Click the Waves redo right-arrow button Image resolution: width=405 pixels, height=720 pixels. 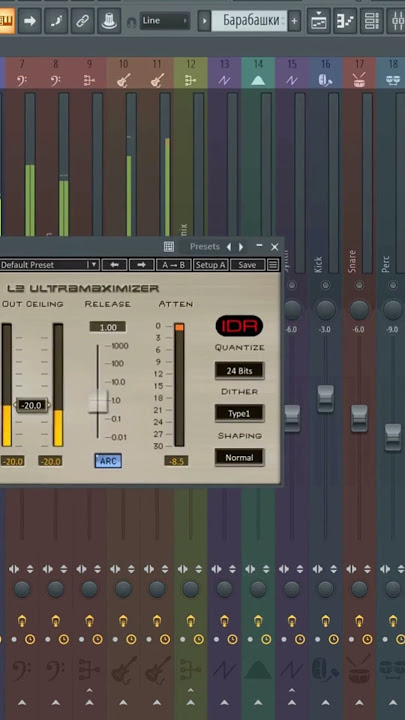[x=142, y=265]
